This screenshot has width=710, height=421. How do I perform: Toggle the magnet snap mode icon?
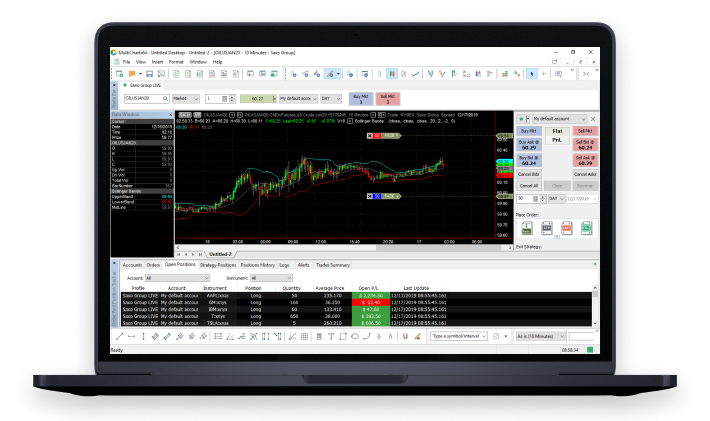click(405, 336)
